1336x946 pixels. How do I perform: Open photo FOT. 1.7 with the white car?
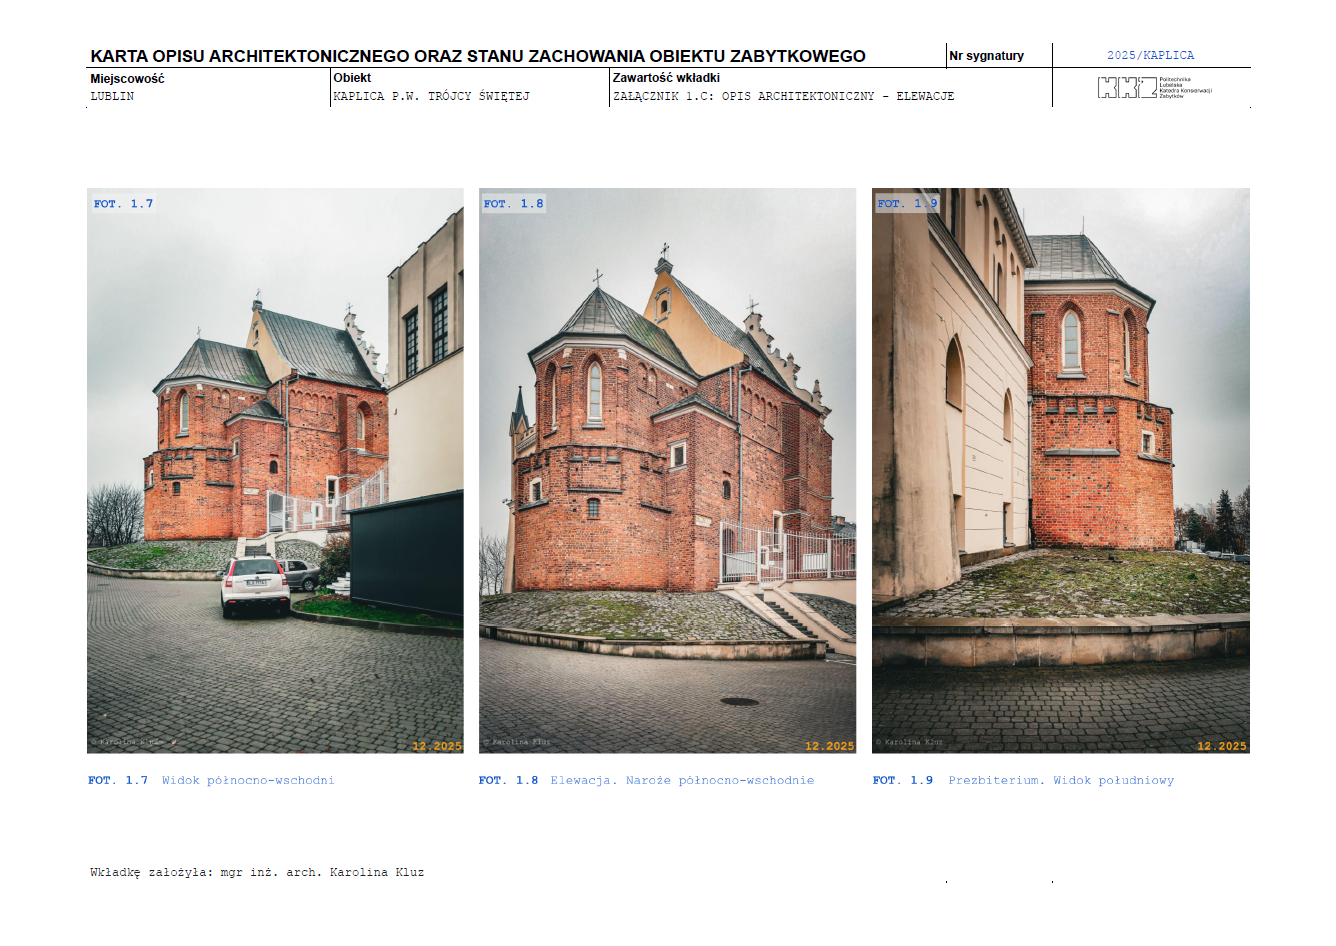[275, 470]
